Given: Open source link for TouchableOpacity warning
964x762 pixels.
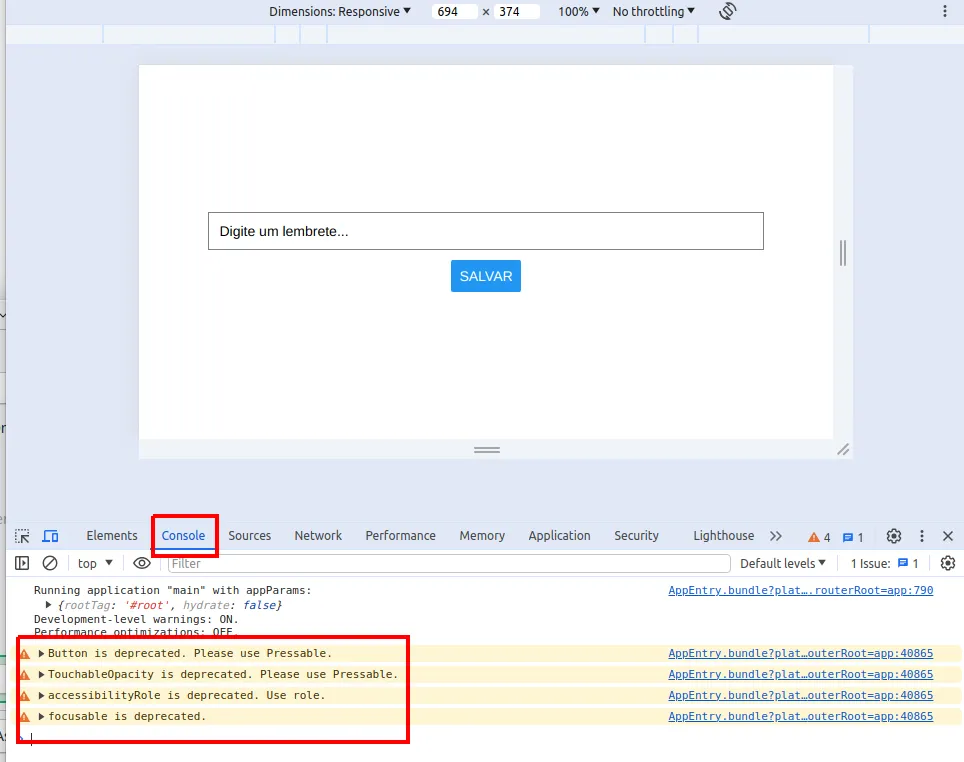Looking at the screenshot, I should pos(800,674).
